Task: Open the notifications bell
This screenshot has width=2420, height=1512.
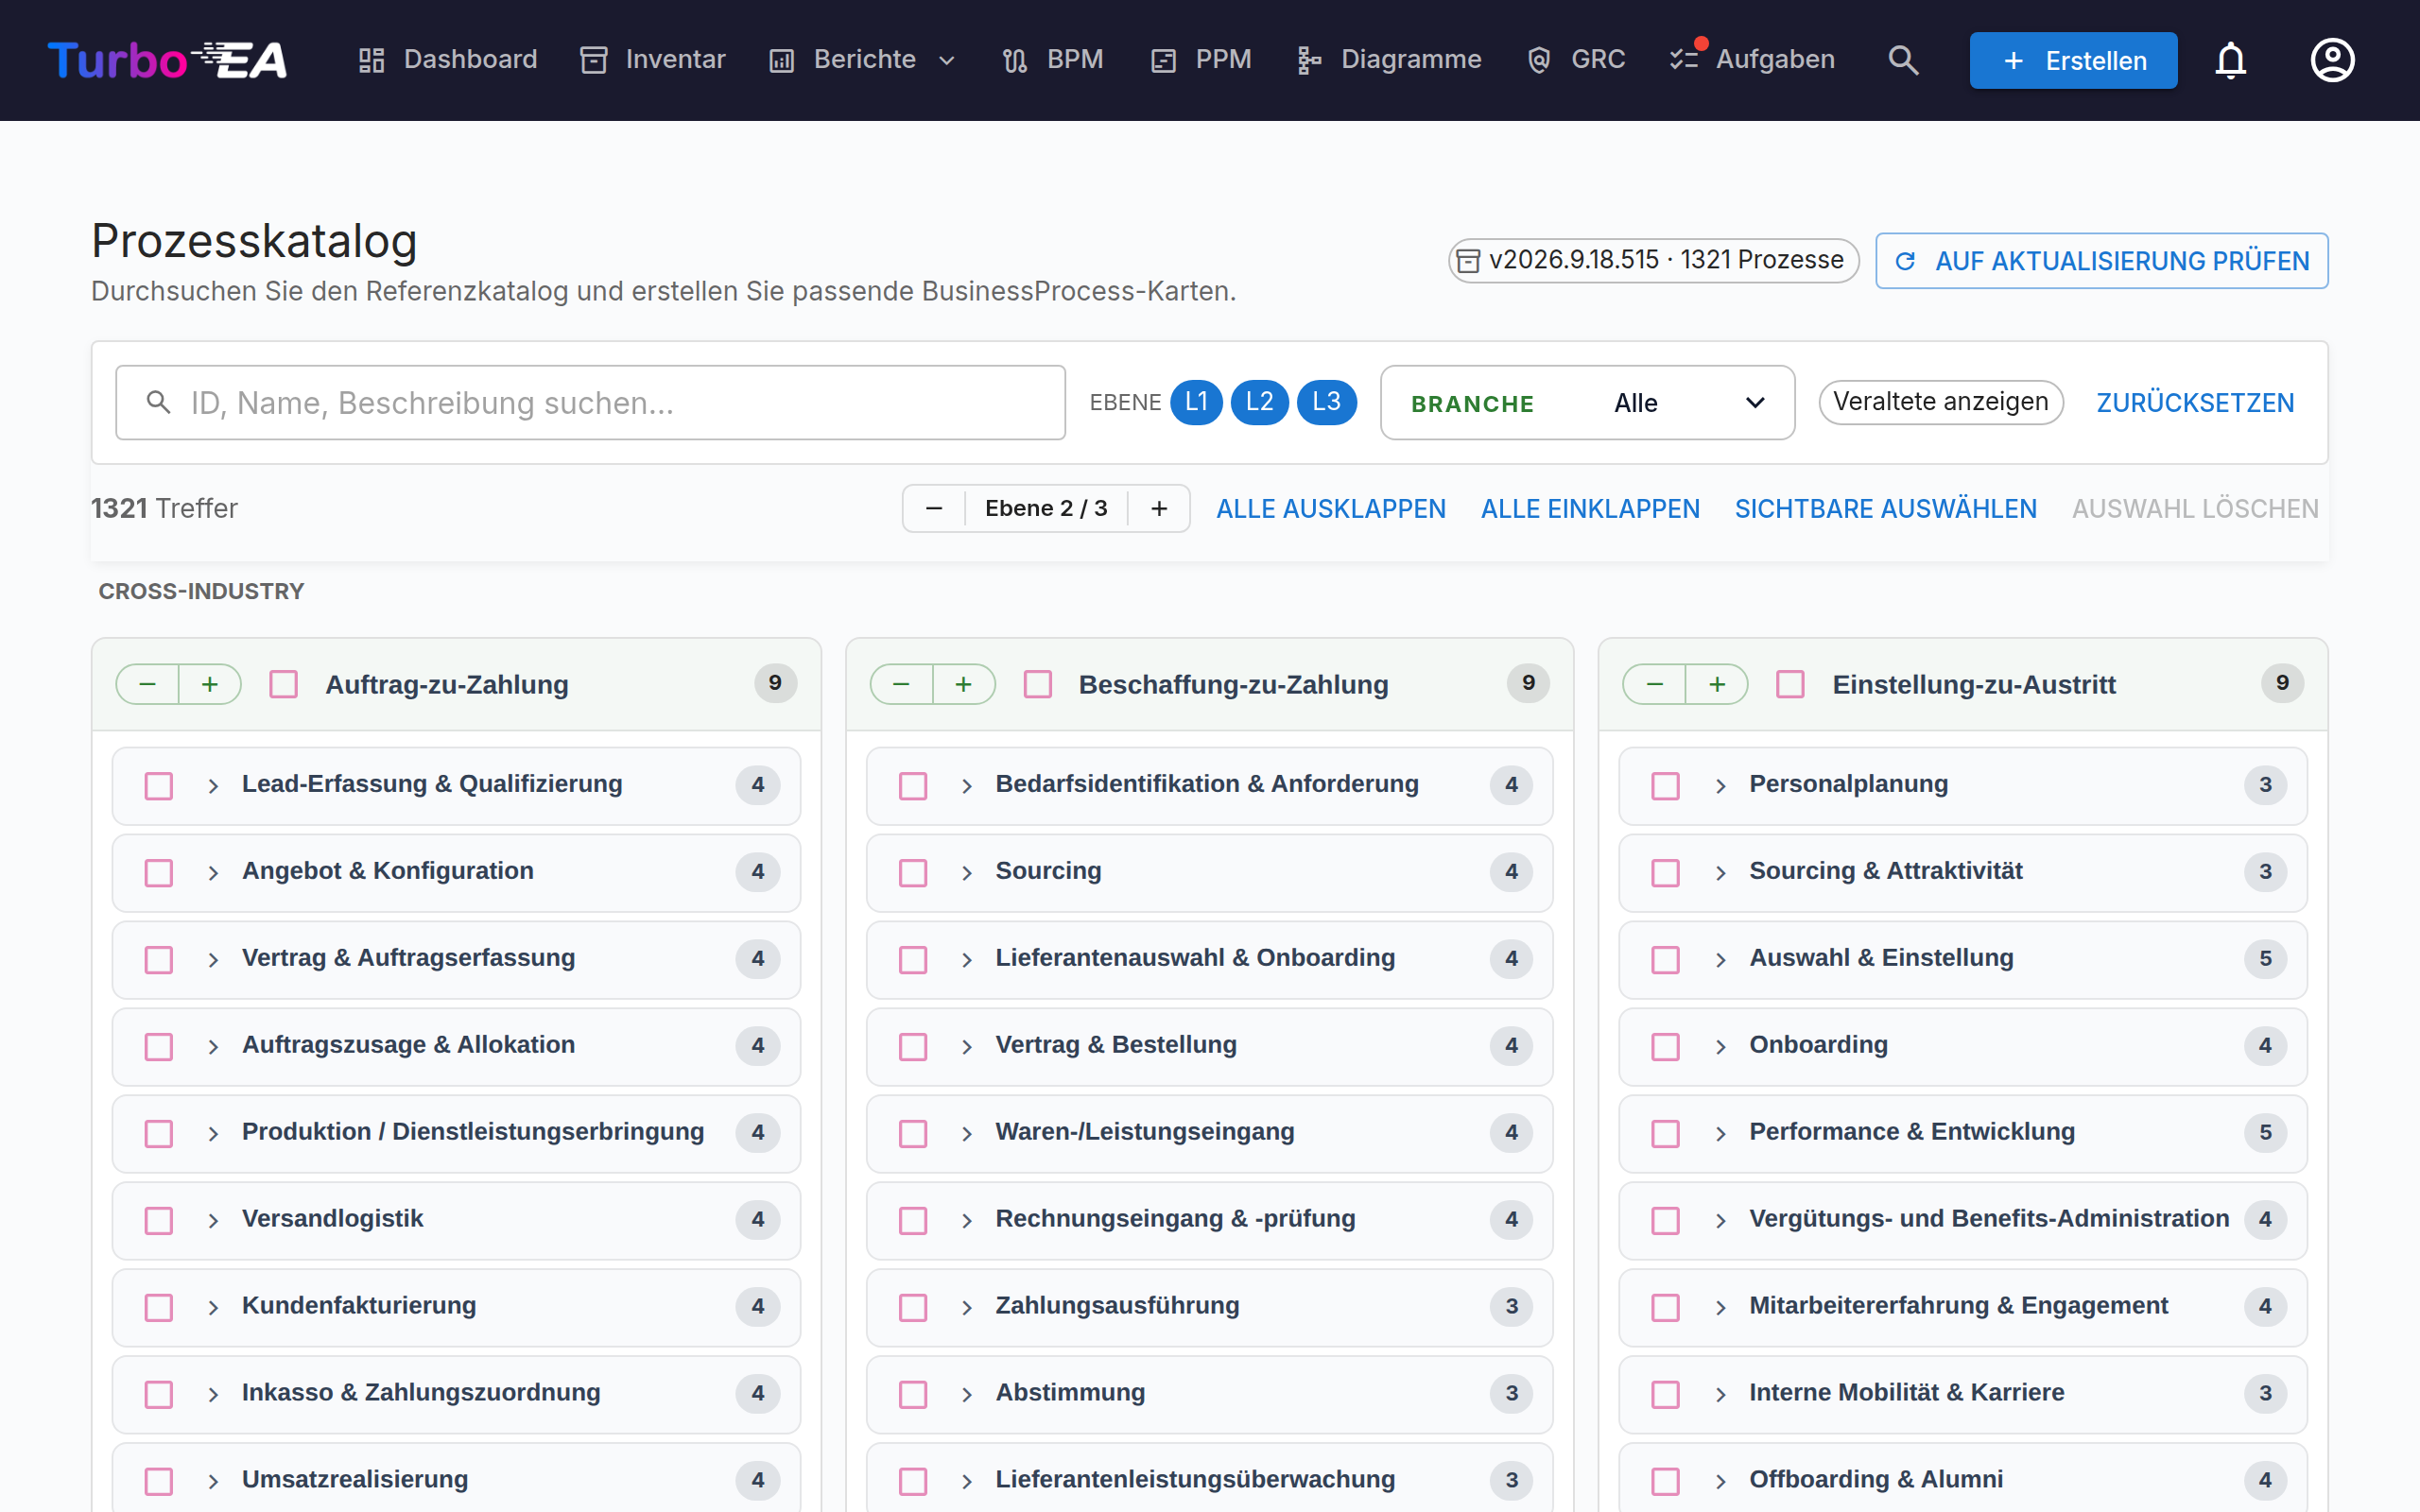Action: 2231,60
